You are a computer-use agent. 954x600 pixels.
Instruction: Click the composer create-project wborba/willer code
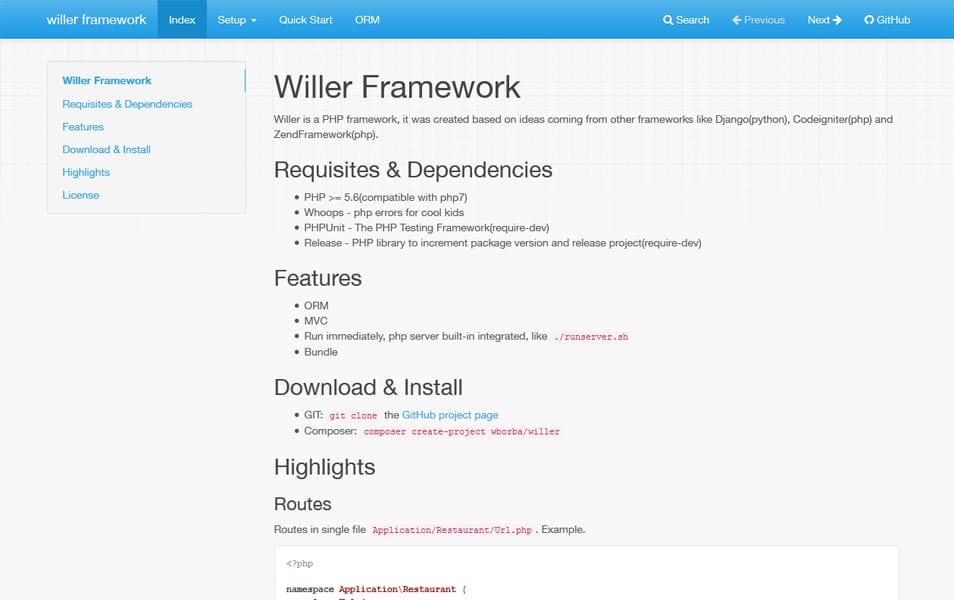[x=461, y=431]
